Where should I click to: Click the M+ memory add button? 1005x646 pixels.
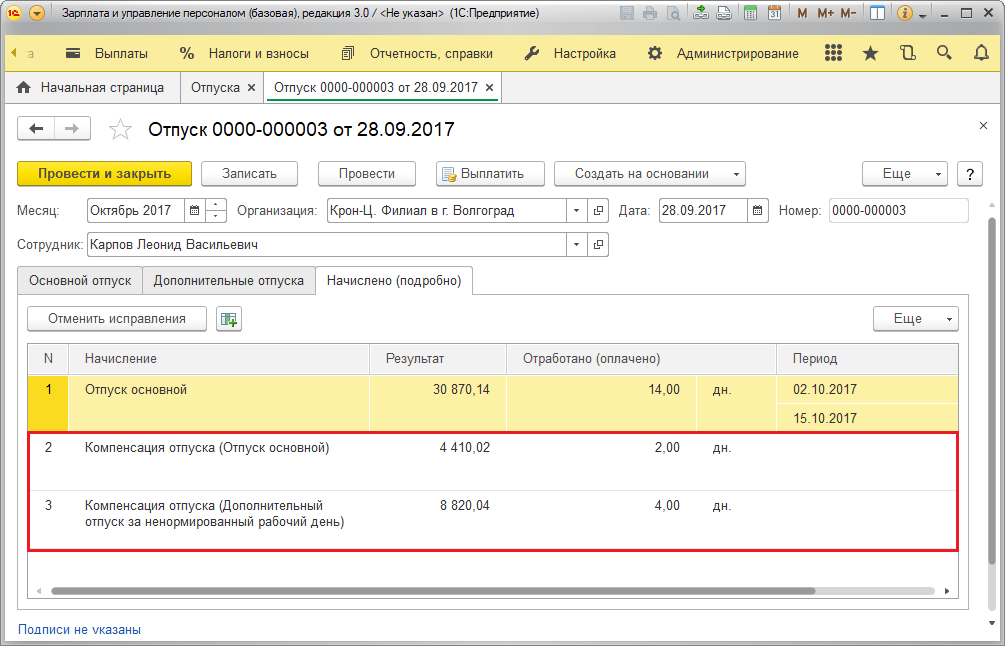tap(825, 13)
